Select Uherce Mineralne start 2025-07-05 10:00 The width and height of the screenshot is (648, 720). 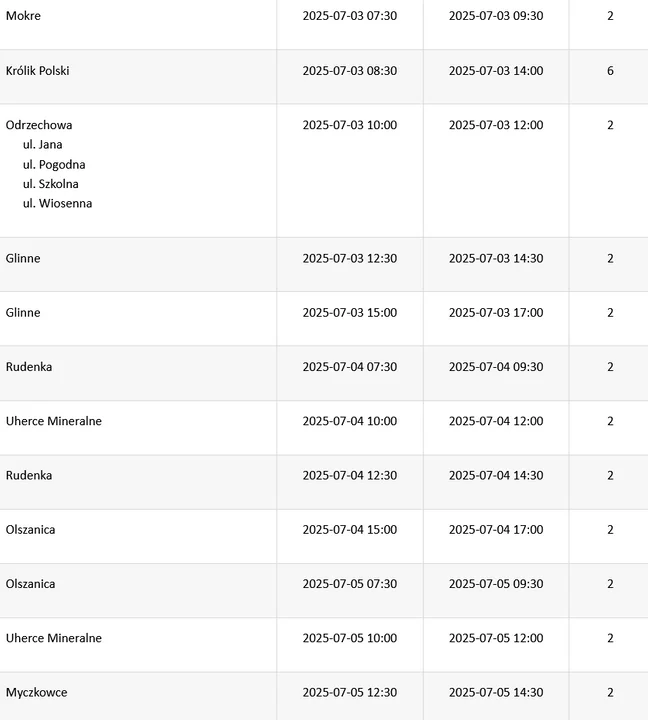pos(349,638)
